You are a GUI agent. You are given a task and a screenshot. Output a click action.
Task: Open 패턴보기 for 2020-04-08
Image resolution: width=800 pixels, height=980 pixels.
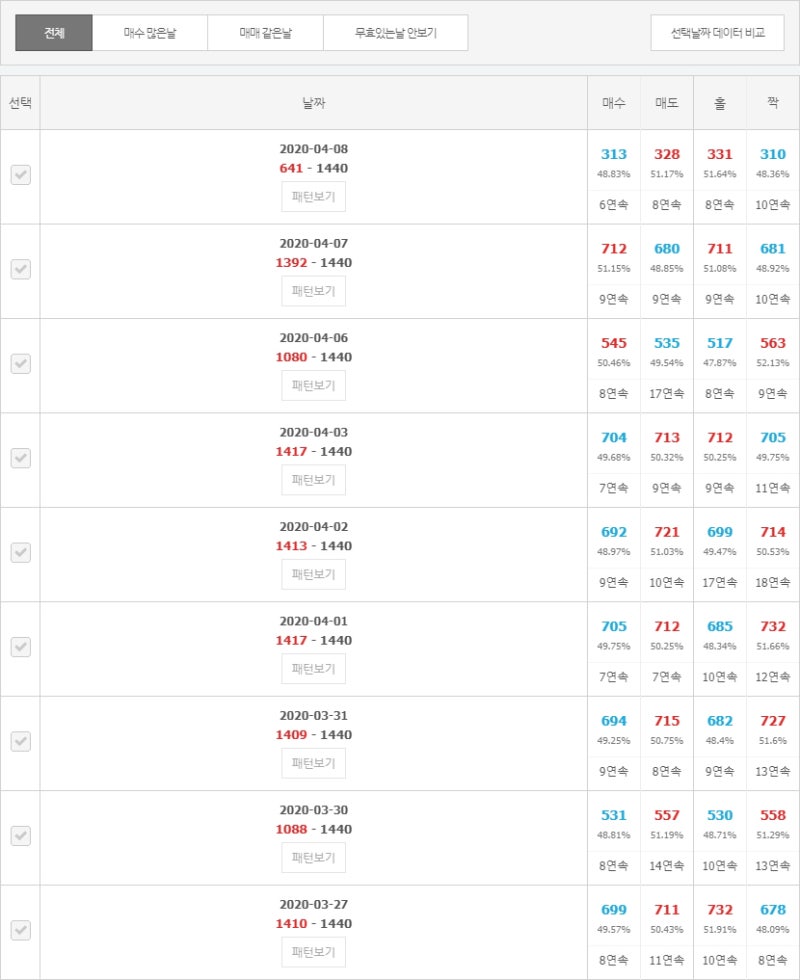tap(313, 197)
